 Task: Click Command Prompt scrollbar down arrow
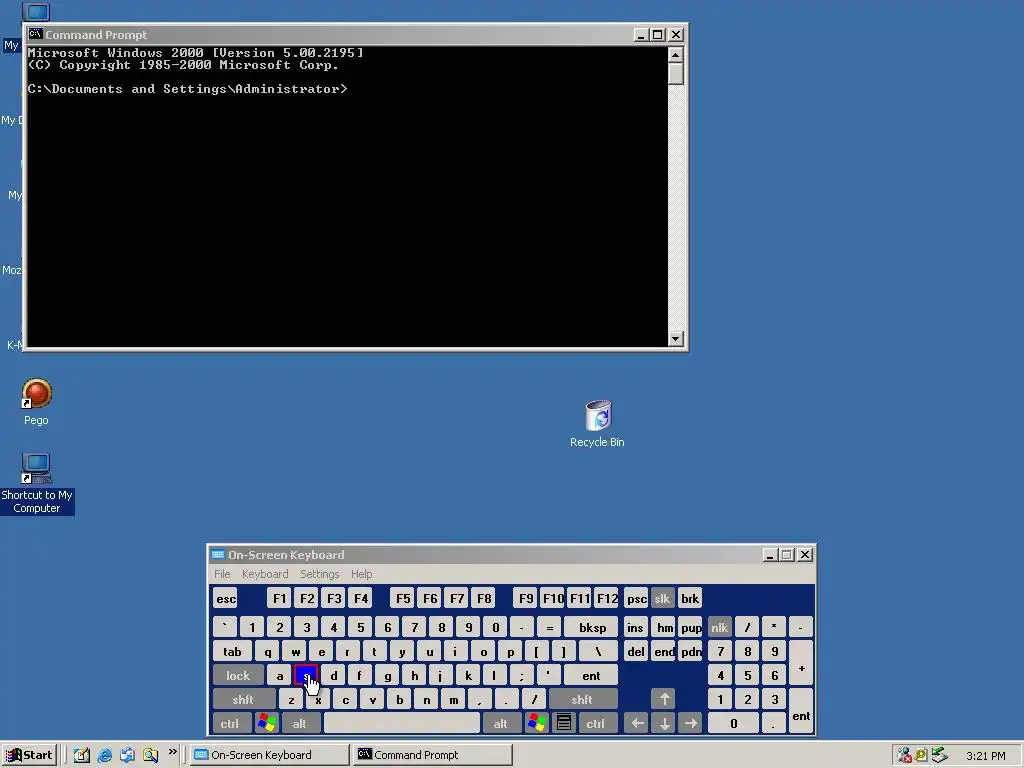[676, 338]
